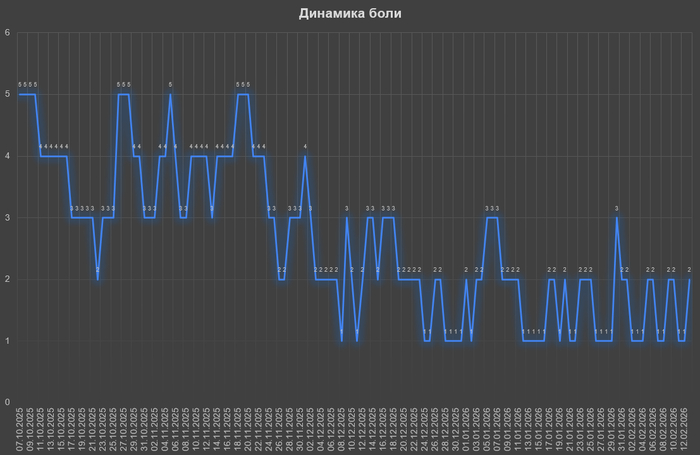Select the x-axis date '18.12.2025'
This screenshot has width=700, height=455.
393,430
